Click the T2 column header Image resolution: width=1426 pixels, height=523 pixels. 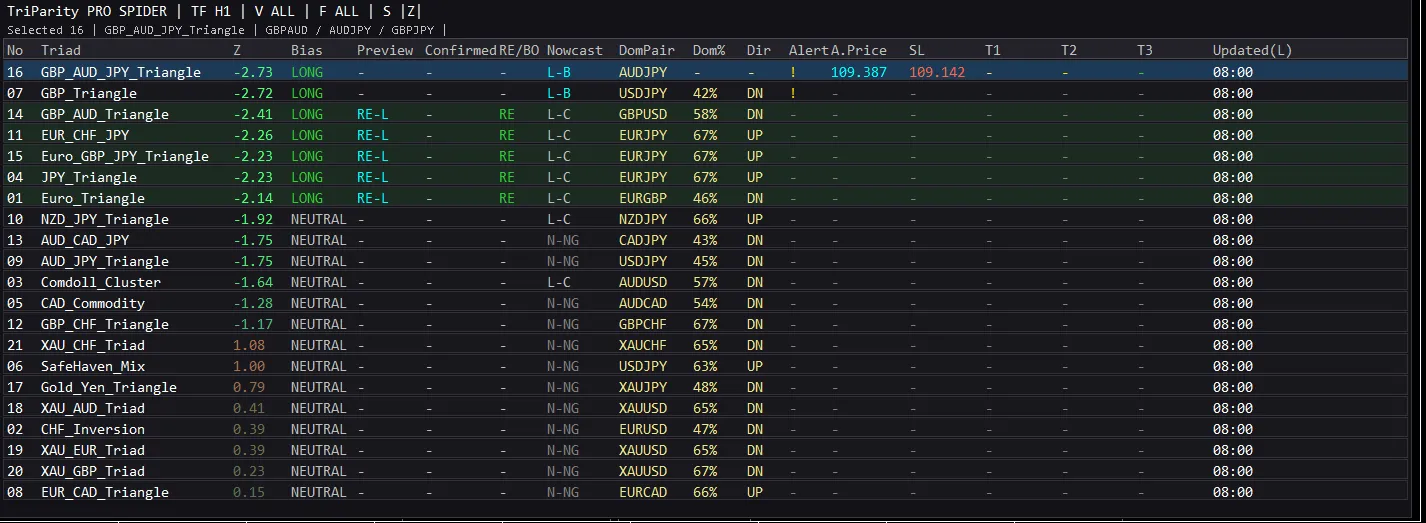(x=1069, y=50)
